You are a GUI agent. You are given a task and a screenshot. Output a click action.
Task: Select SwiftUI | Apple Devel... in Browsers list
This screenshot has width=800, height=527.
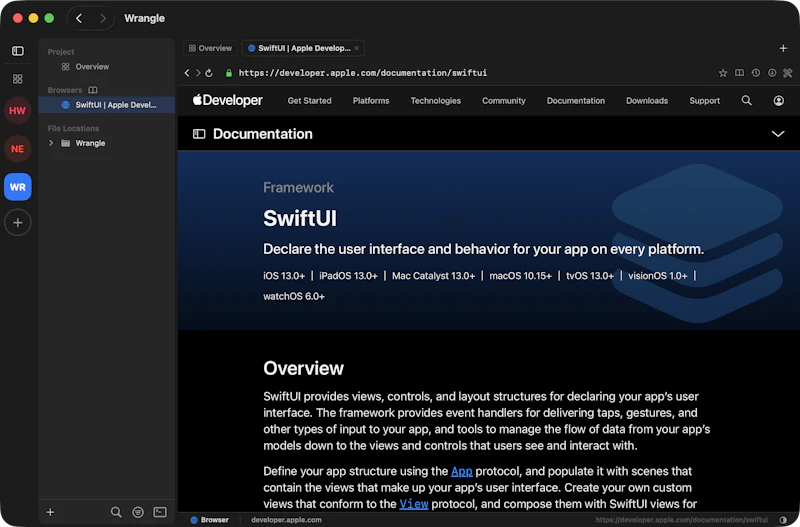(106, 105)
